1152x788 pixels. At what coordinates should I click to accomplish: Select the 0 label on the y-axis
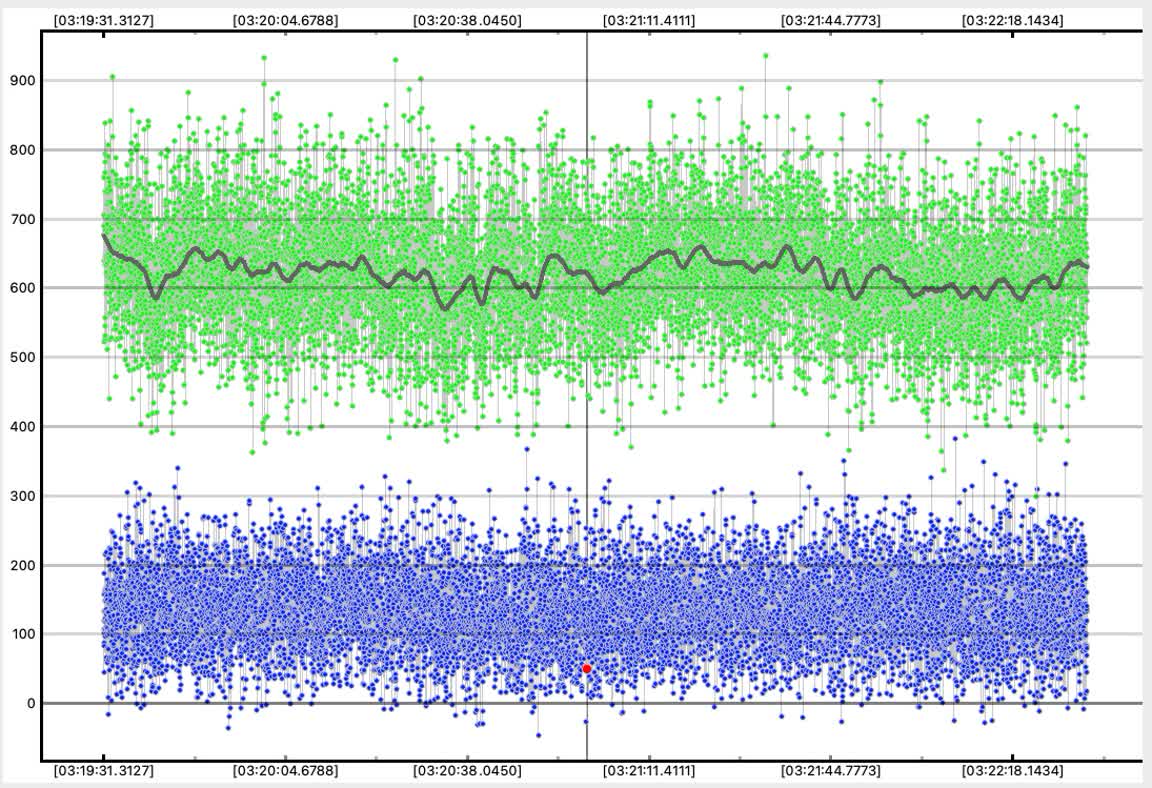30,703
